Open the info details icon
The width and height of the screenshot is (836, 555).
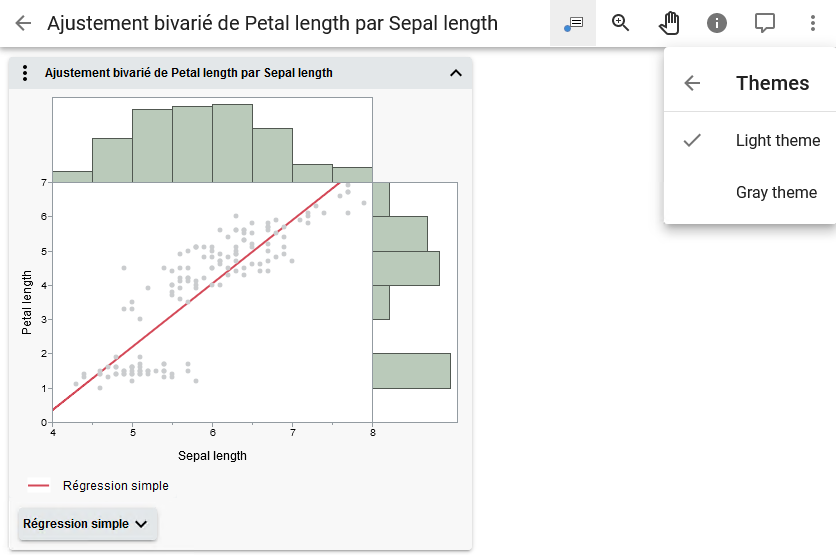point(717,23)
